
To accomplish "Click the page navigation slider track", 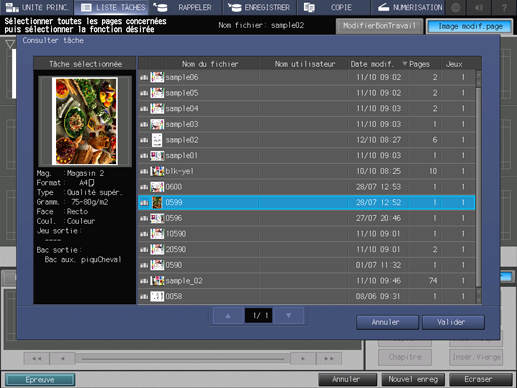I will 183,359.
